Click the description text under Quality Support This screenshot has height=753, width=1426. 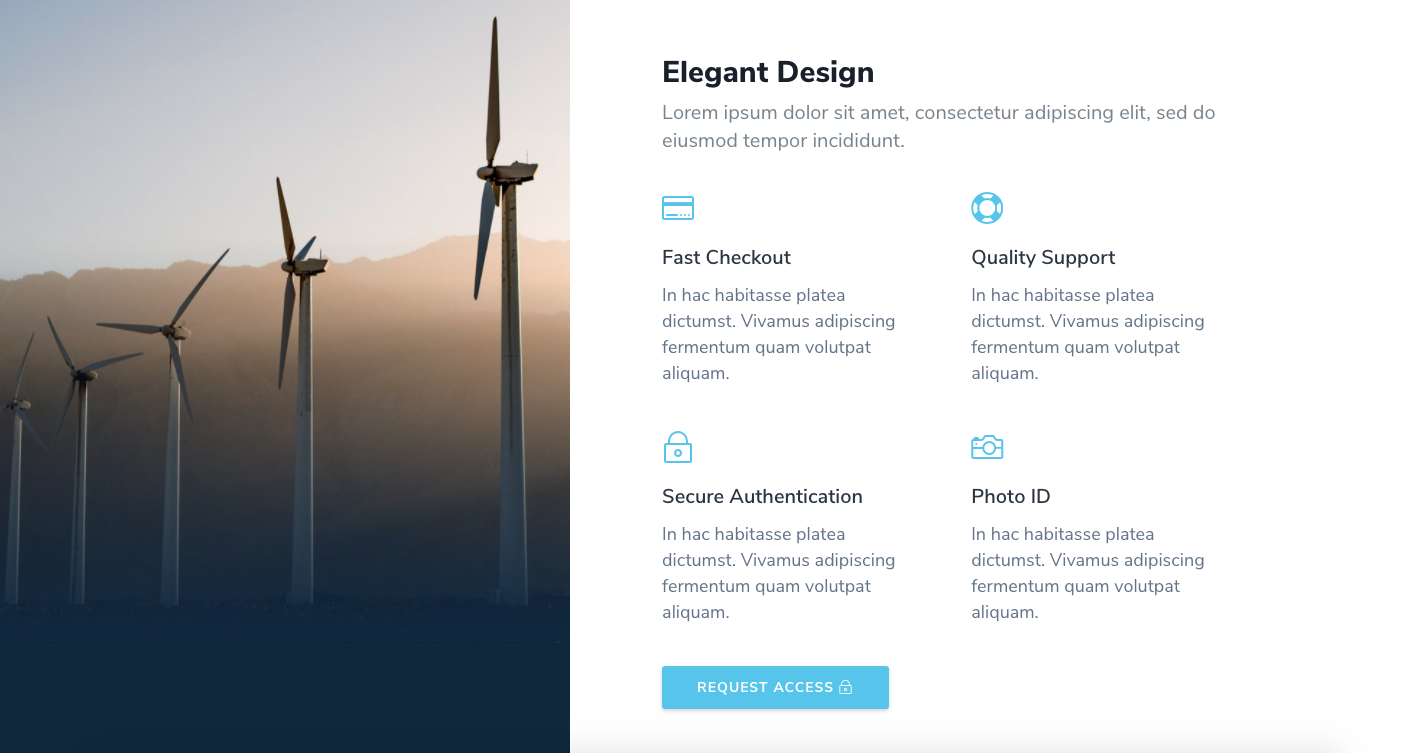1087,334
